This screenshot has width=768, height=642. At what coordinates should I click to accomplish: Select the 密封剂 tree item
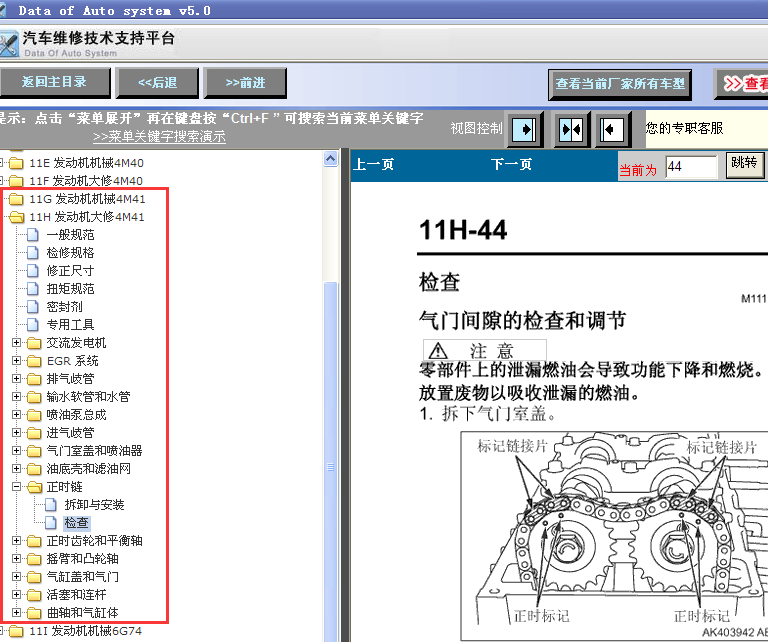[65, 307]
